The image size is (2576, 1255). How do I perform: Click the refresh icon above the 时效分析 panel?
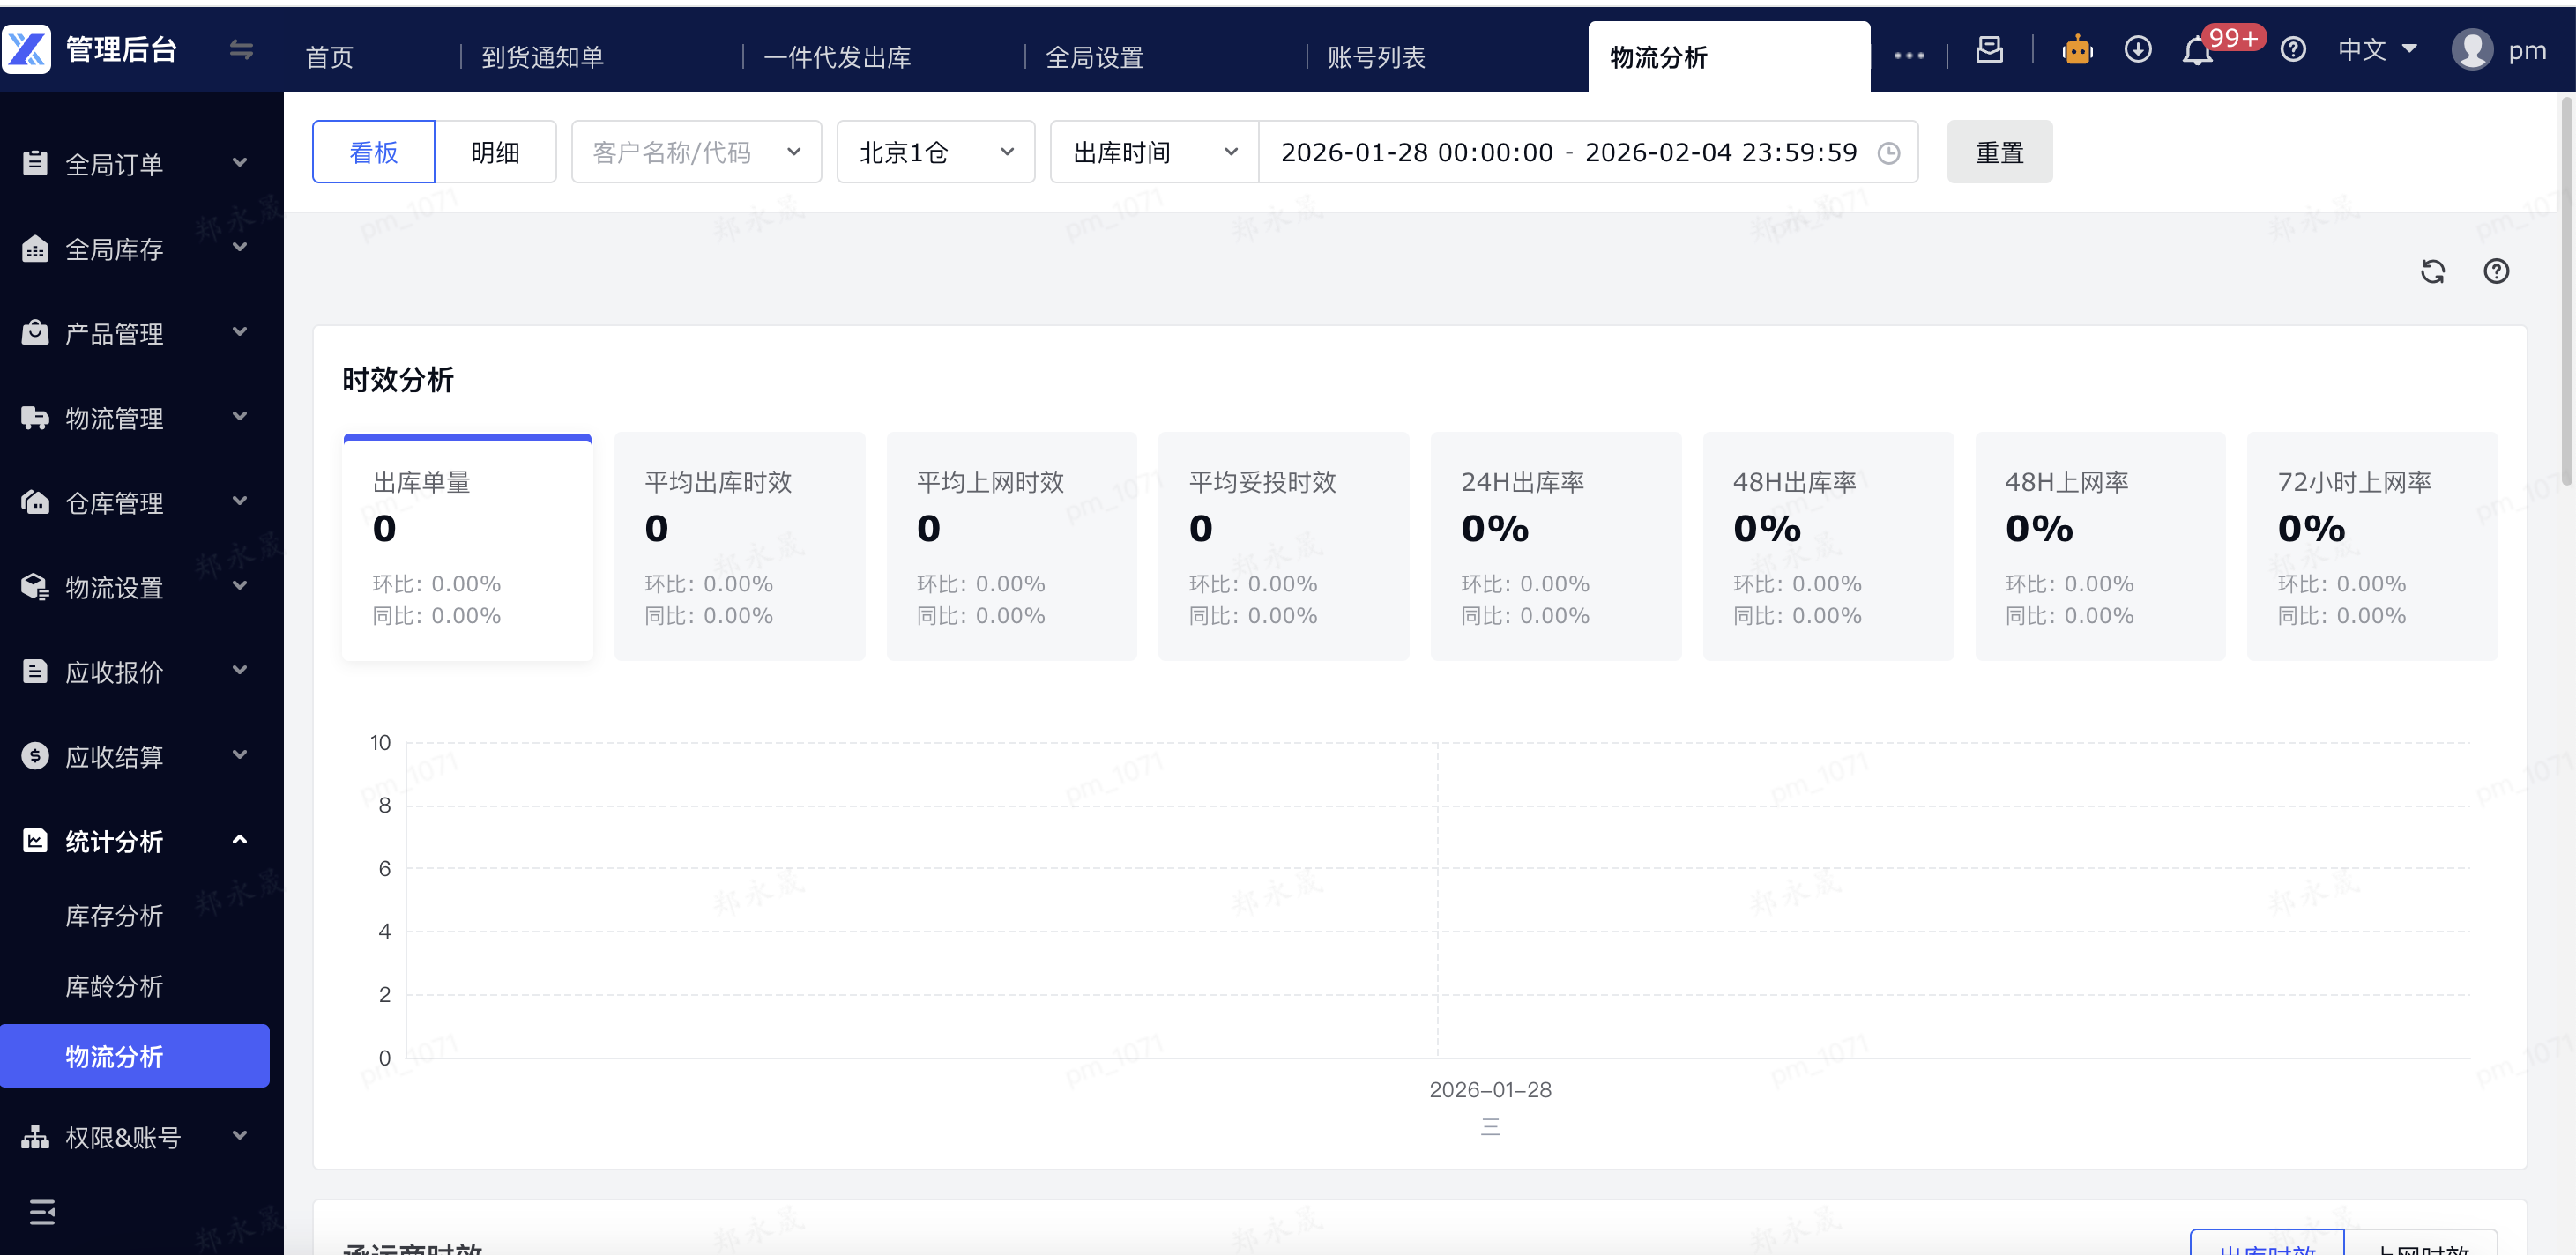[x=2432, y=271]
